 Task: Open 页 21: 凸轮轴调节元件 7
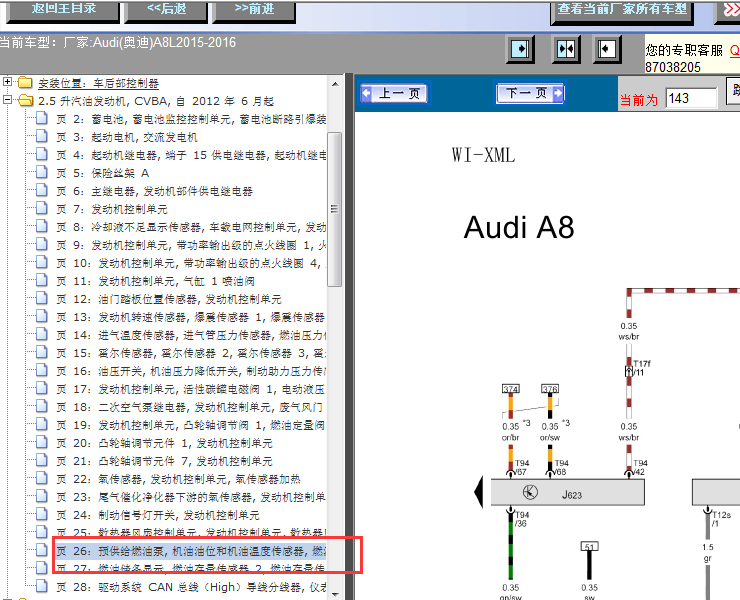coord(164,461)
